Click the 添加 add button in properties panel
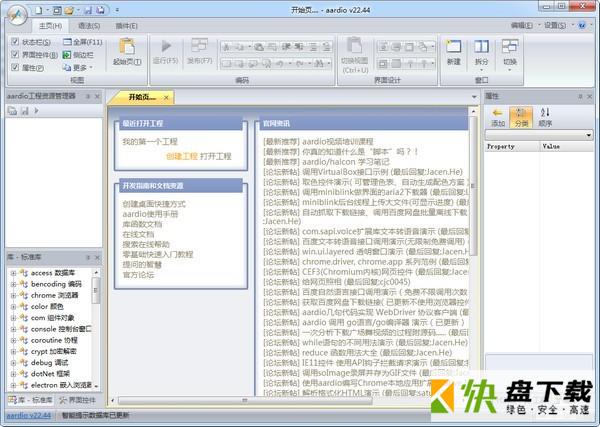Viewport: 600px width, 427px height. (x=498, y=117)
